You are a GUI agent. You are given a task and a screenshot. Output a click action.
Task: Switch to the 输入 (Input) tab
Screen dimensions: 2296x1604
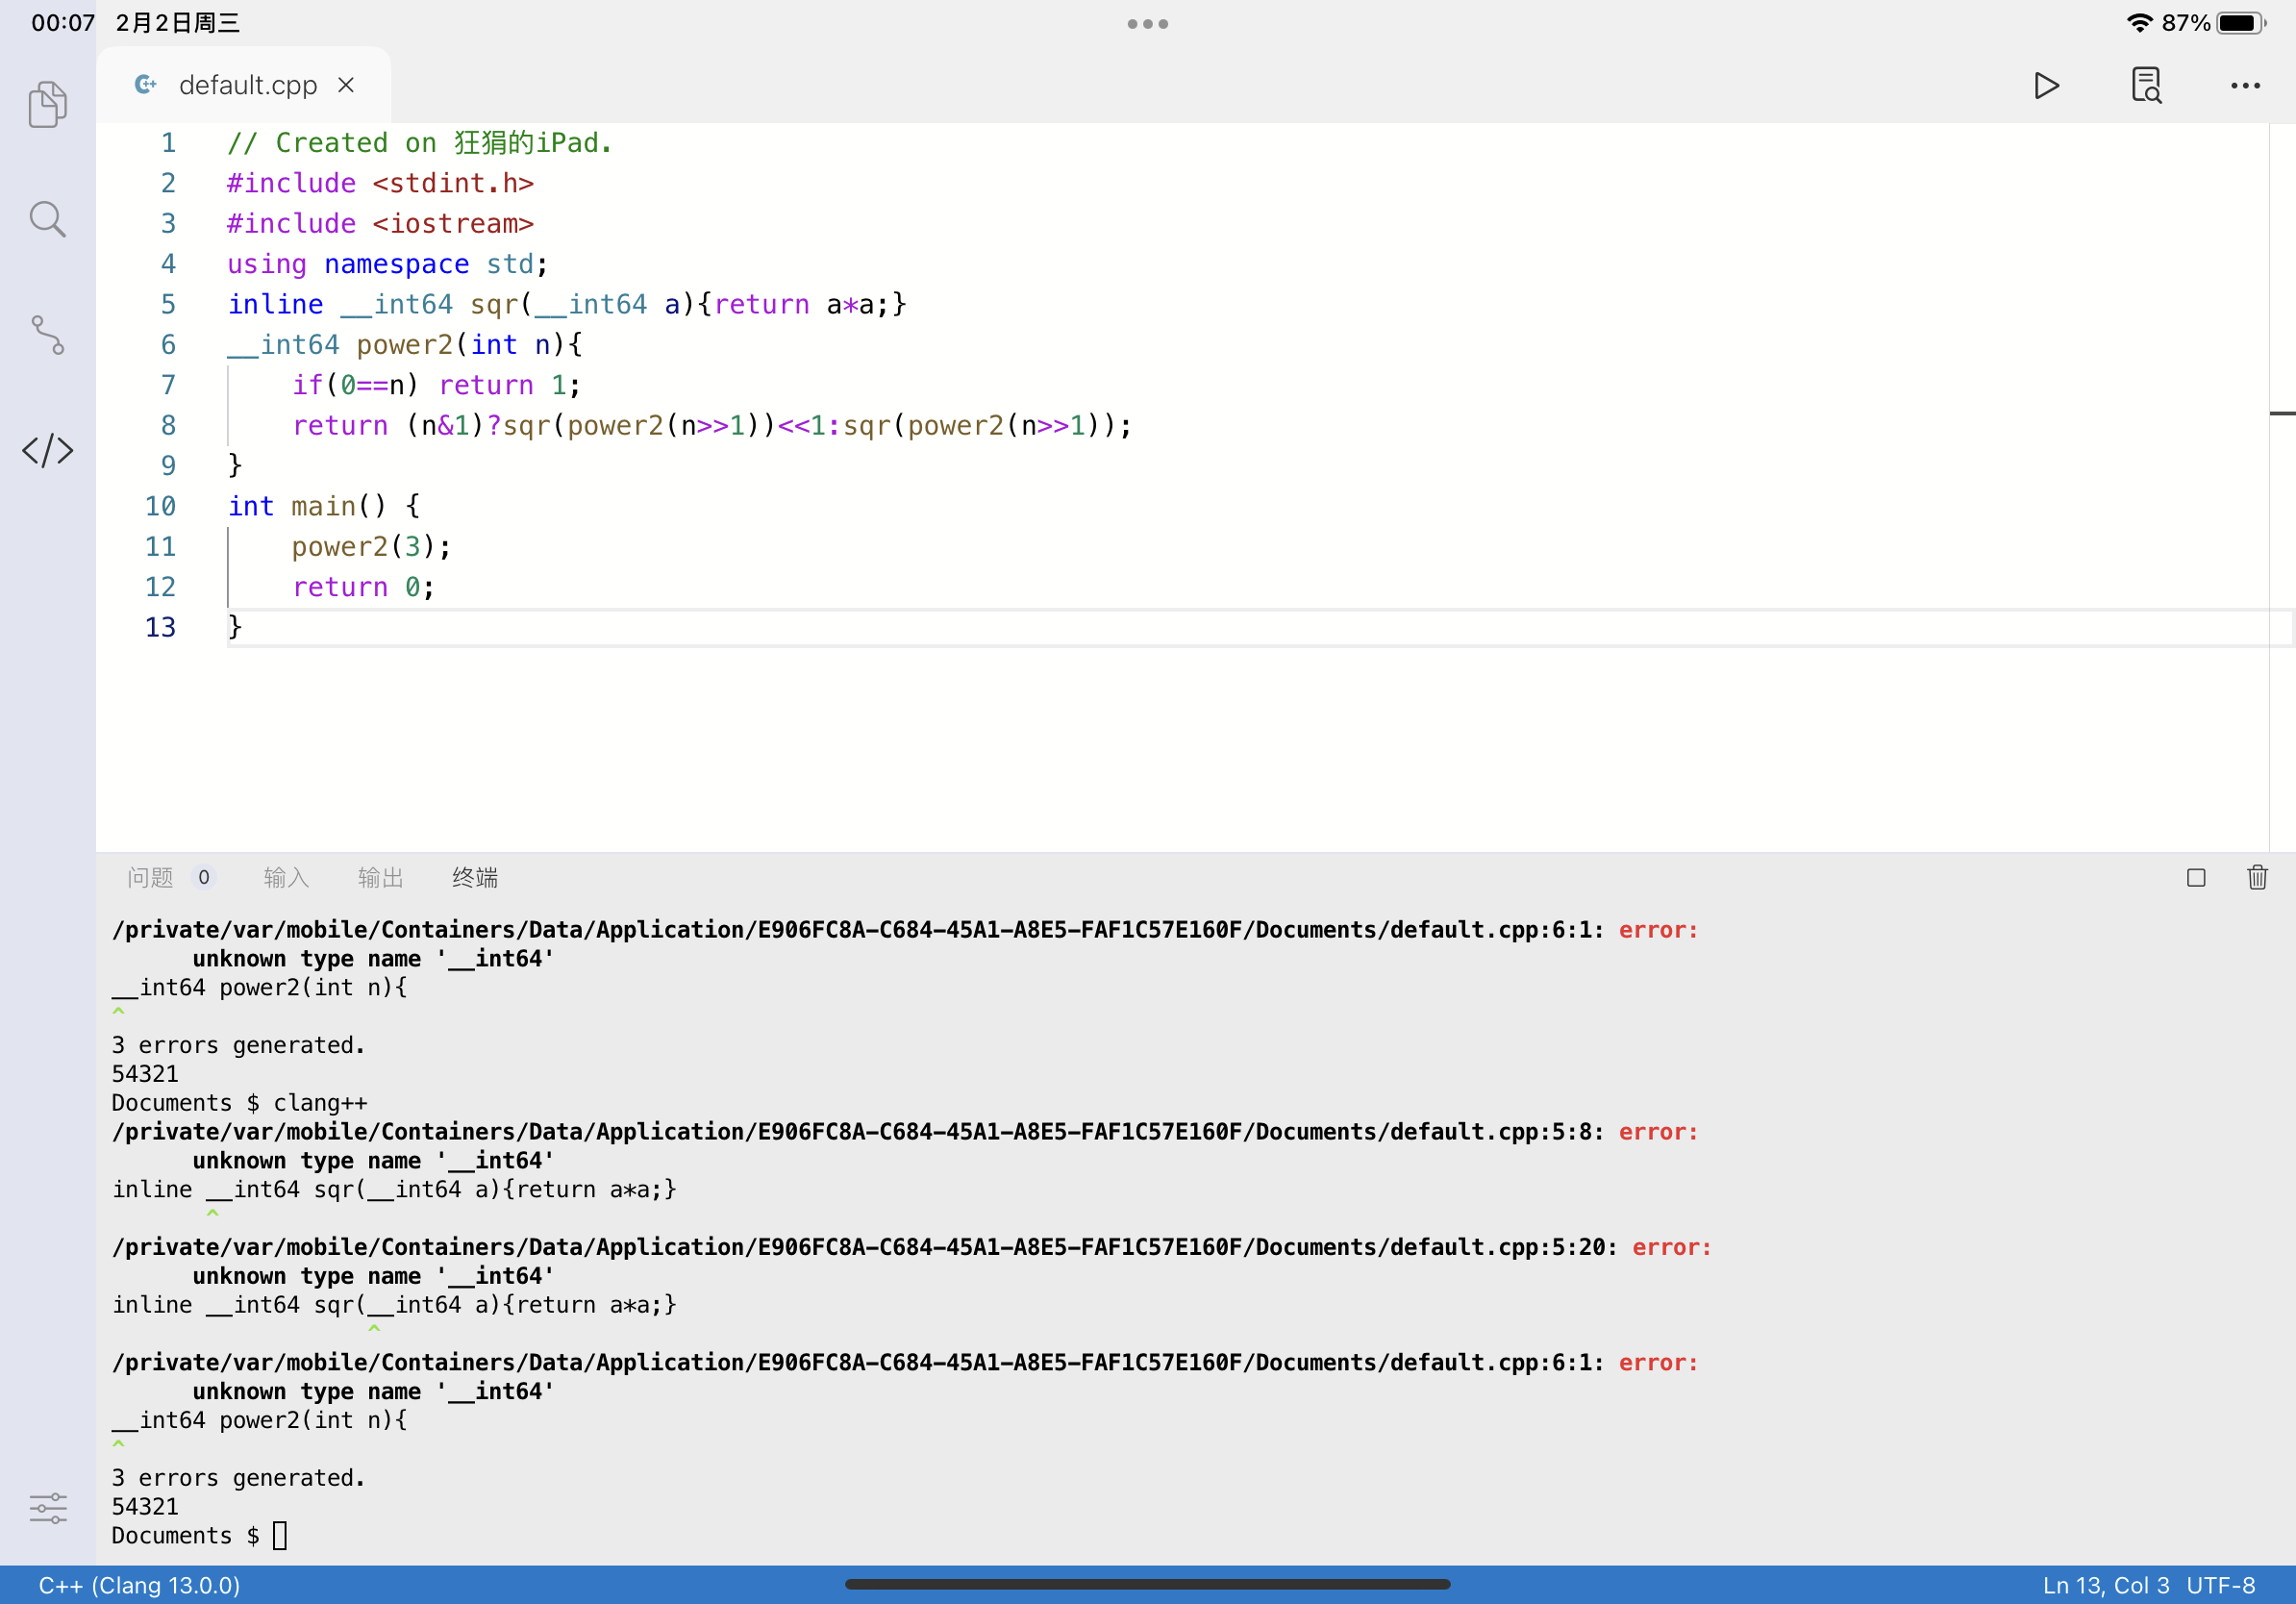pyautogui.click(x=285, y=877)
